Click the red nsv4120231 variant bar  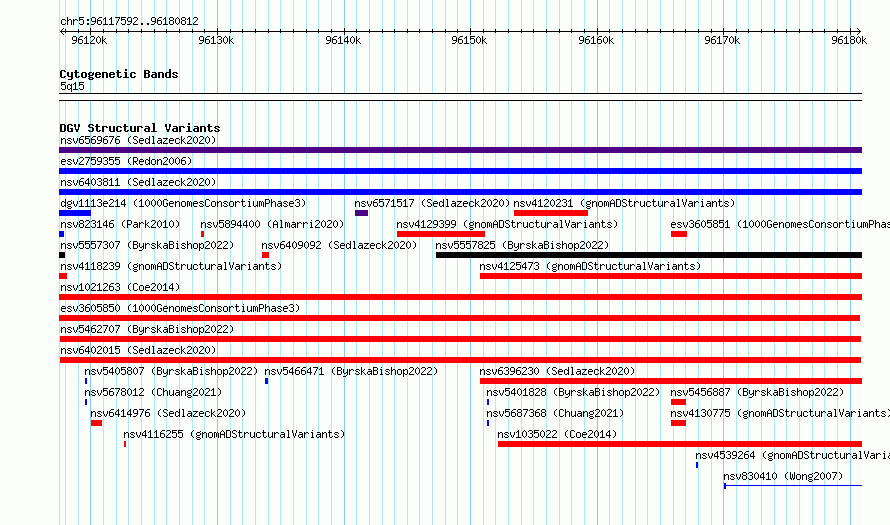(551, 213)
